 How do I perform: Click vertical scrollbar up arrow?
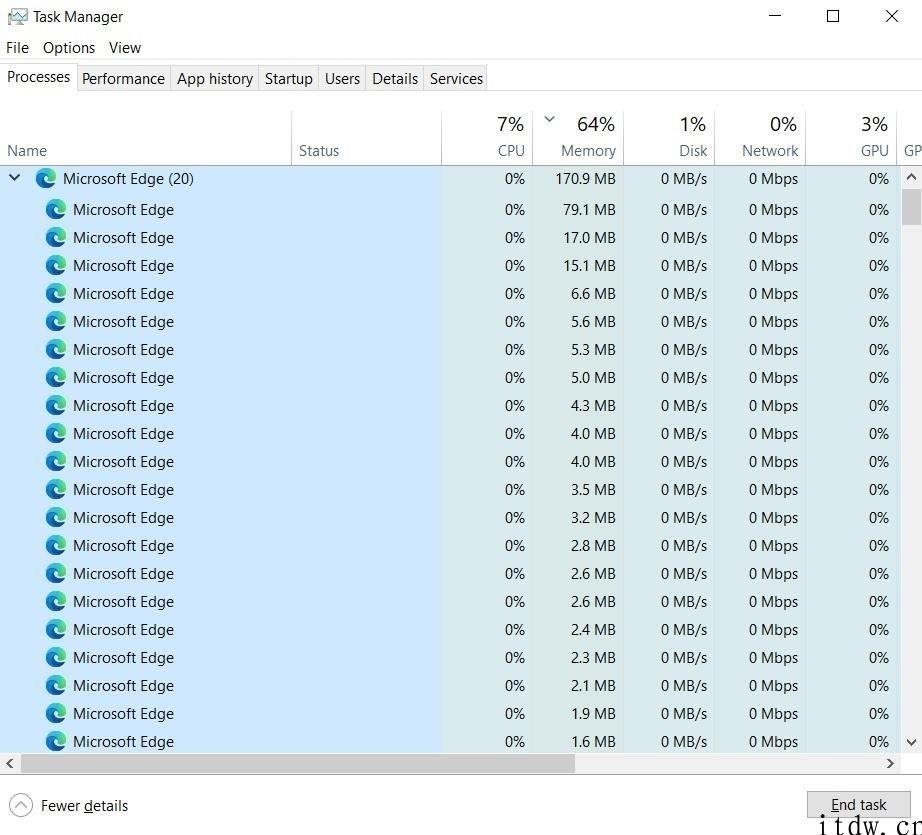911,176
